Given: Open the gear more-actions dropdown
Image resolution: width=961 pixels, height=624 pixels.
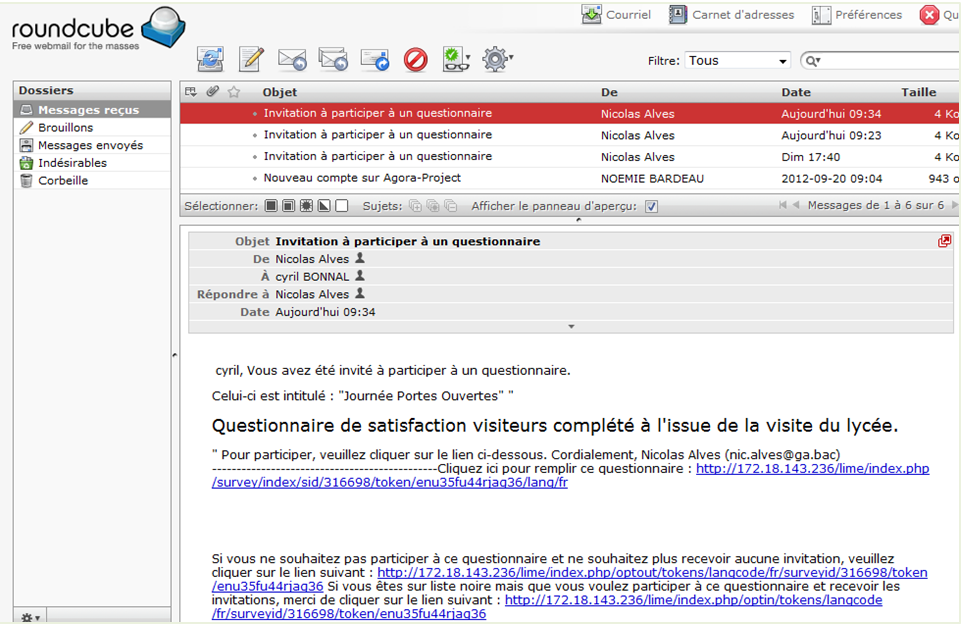Looking at the screenshot, I should click(x=497, y=59).
